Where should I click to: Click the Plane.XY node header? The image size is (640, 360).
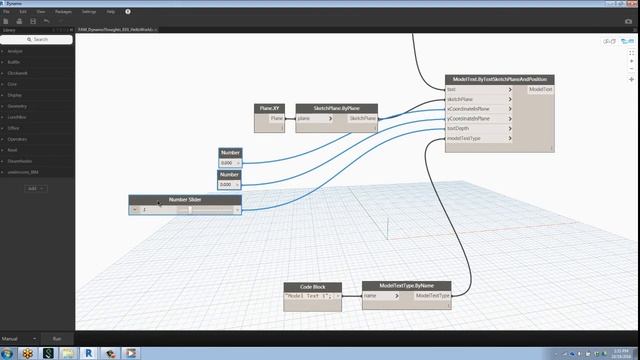point(269,109)
